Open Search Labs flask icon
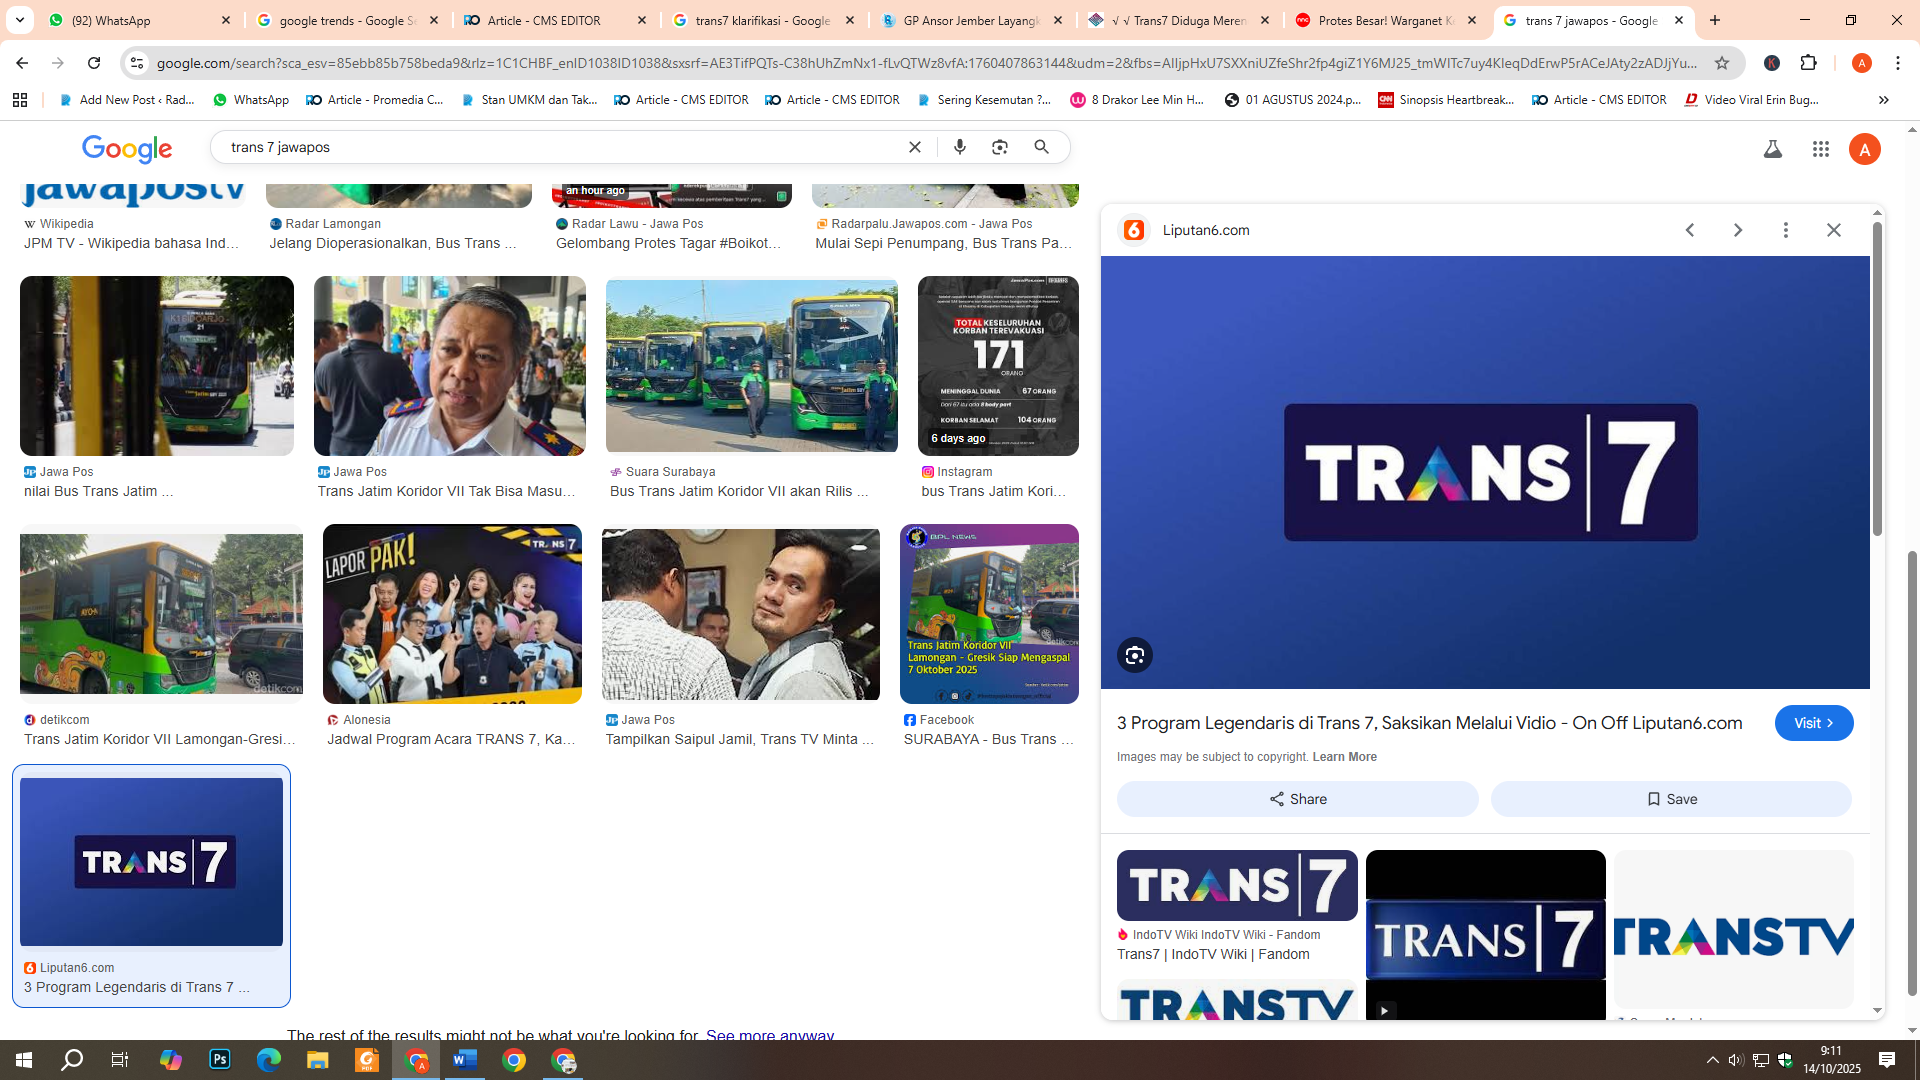This screenshot has width=1920, height=1080. (1773, 149)
